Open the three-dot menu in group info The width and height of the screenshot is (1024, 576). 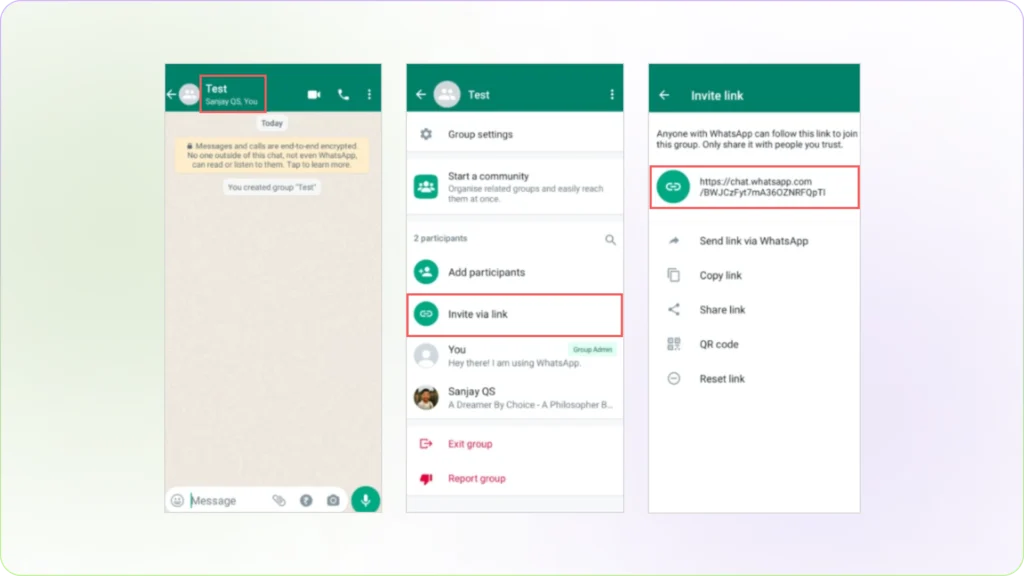click(x=612, y=95)
